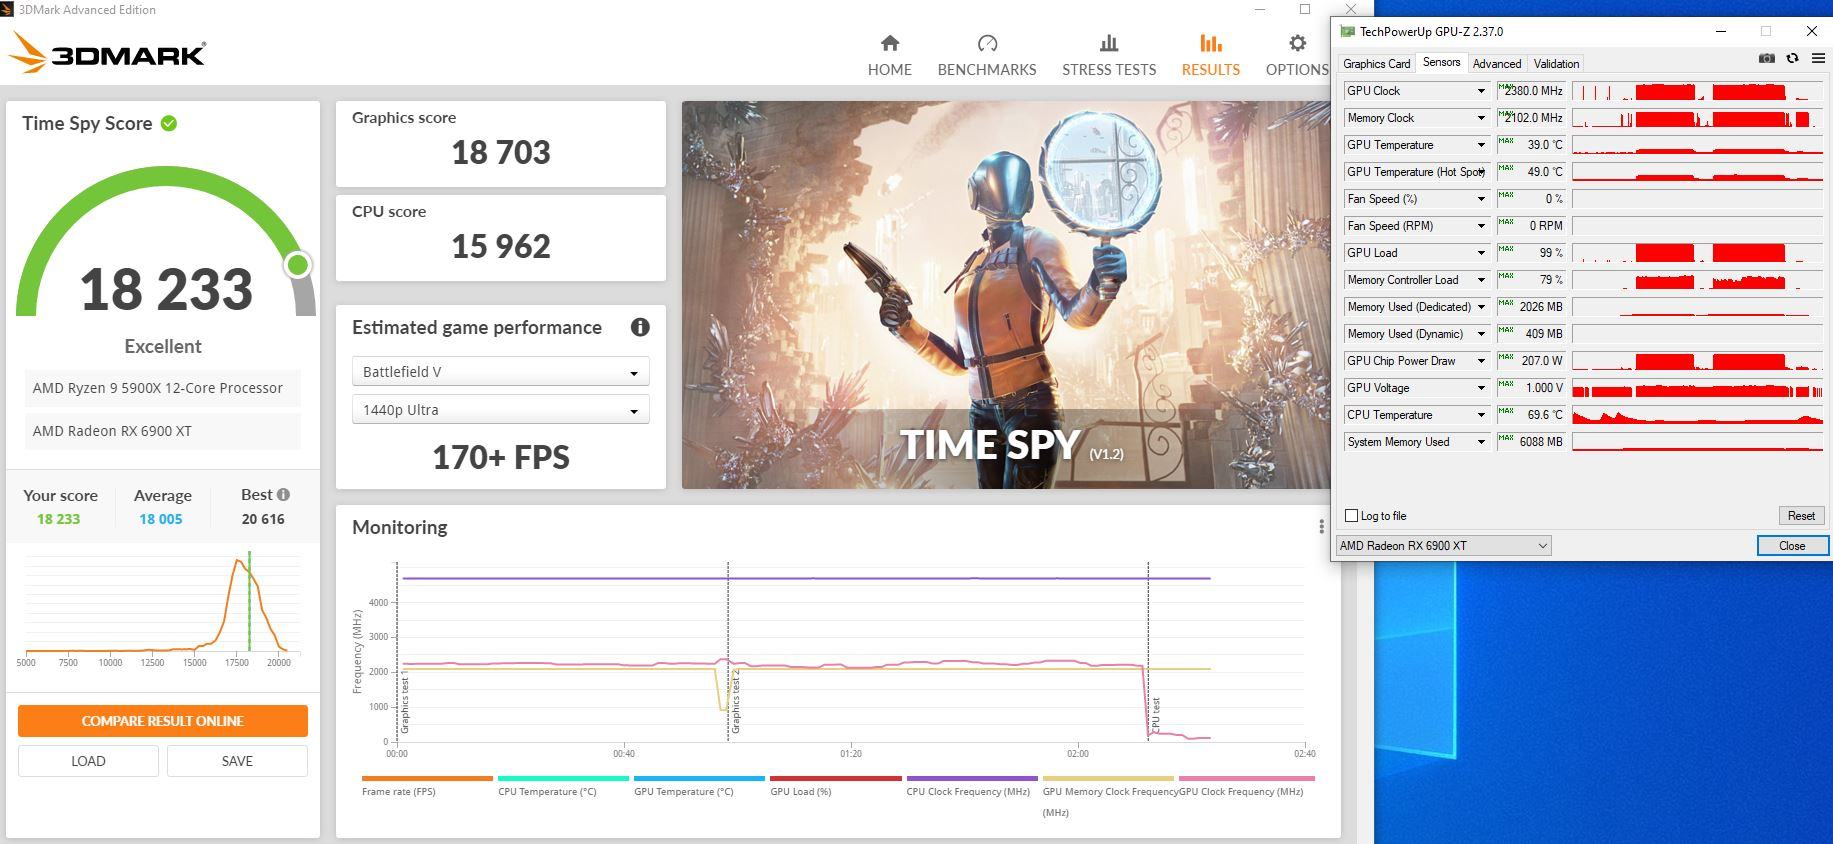Click the Estimated game performance info icon
The image size is (1833, 844).
[x=640, y=327]
